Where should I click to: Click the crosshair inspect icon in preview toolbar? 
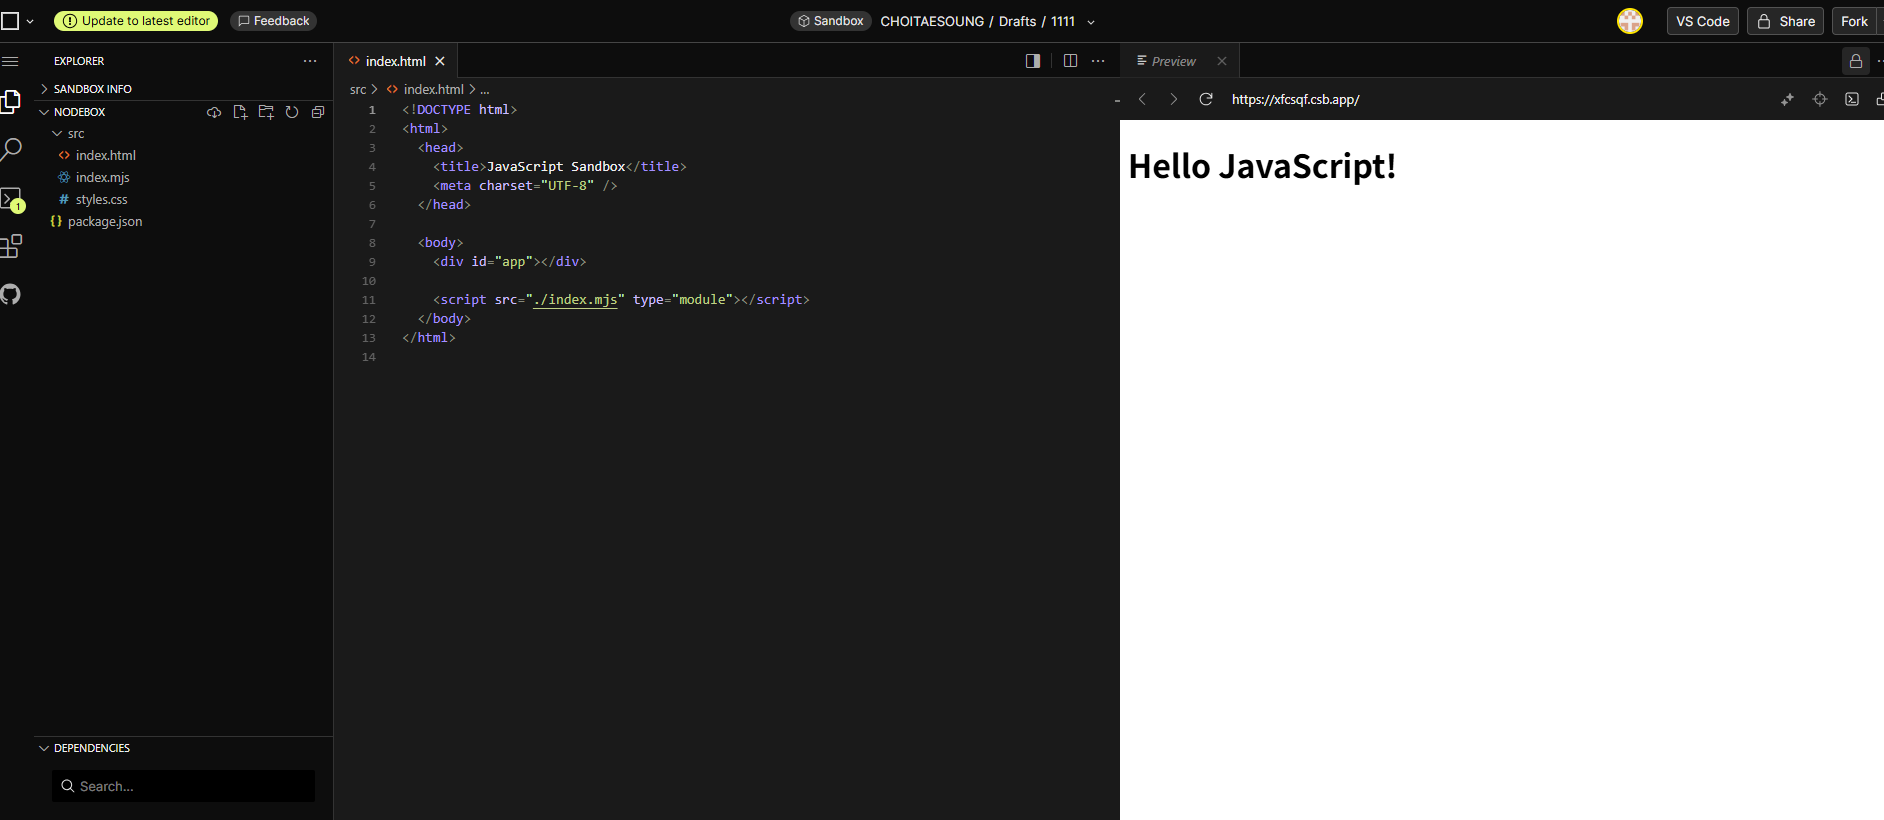click(1820, 99)
